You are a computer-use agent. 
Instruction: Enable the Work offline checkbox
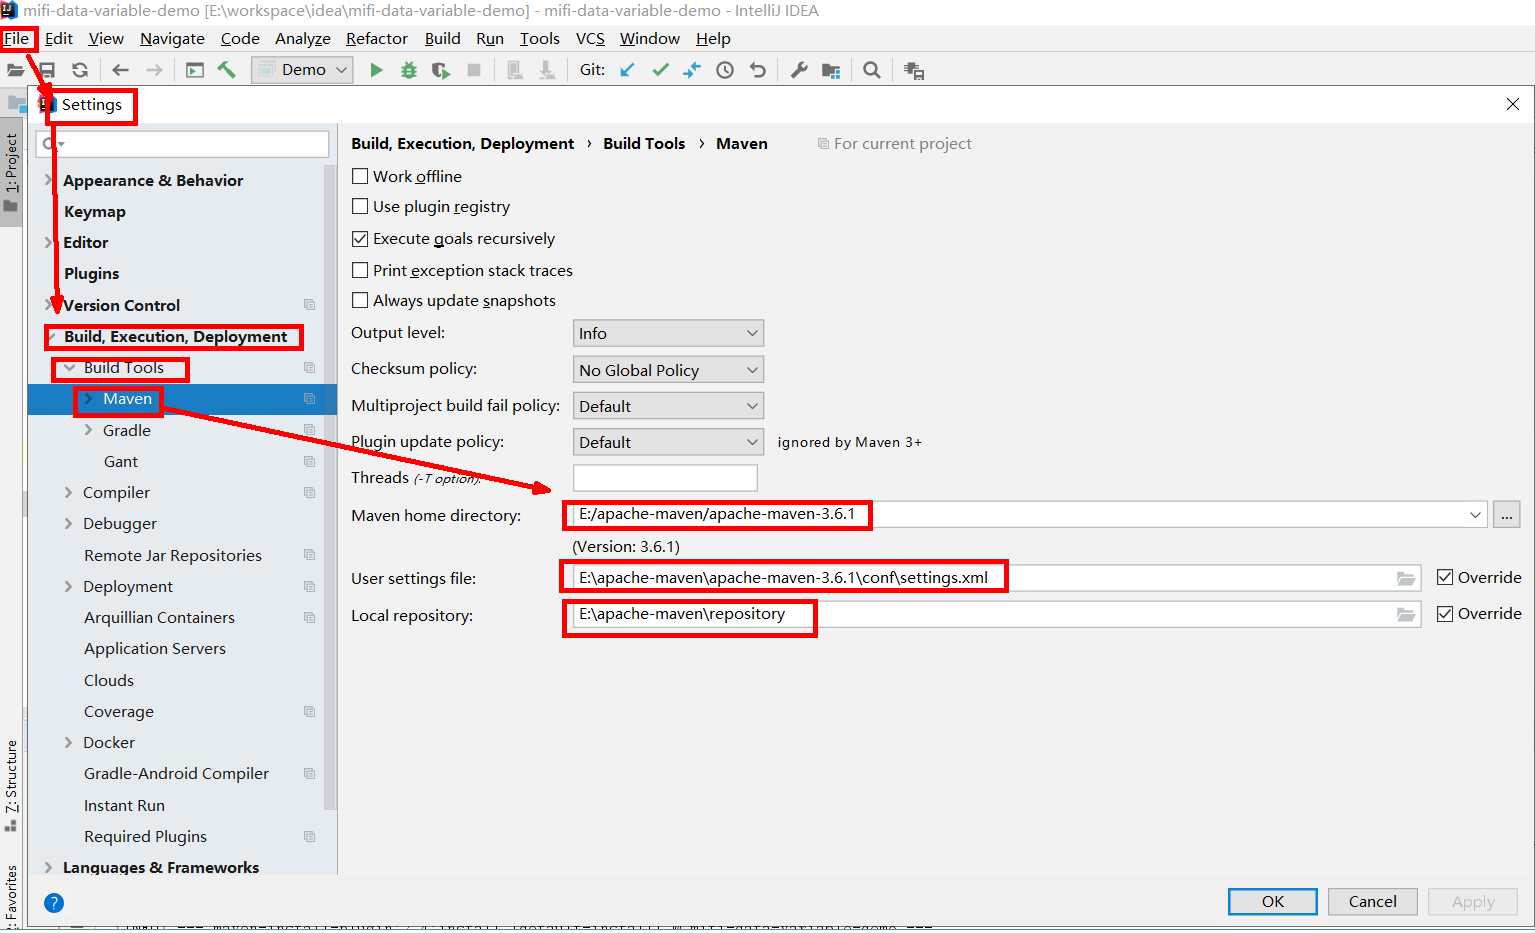coord(360,176)
